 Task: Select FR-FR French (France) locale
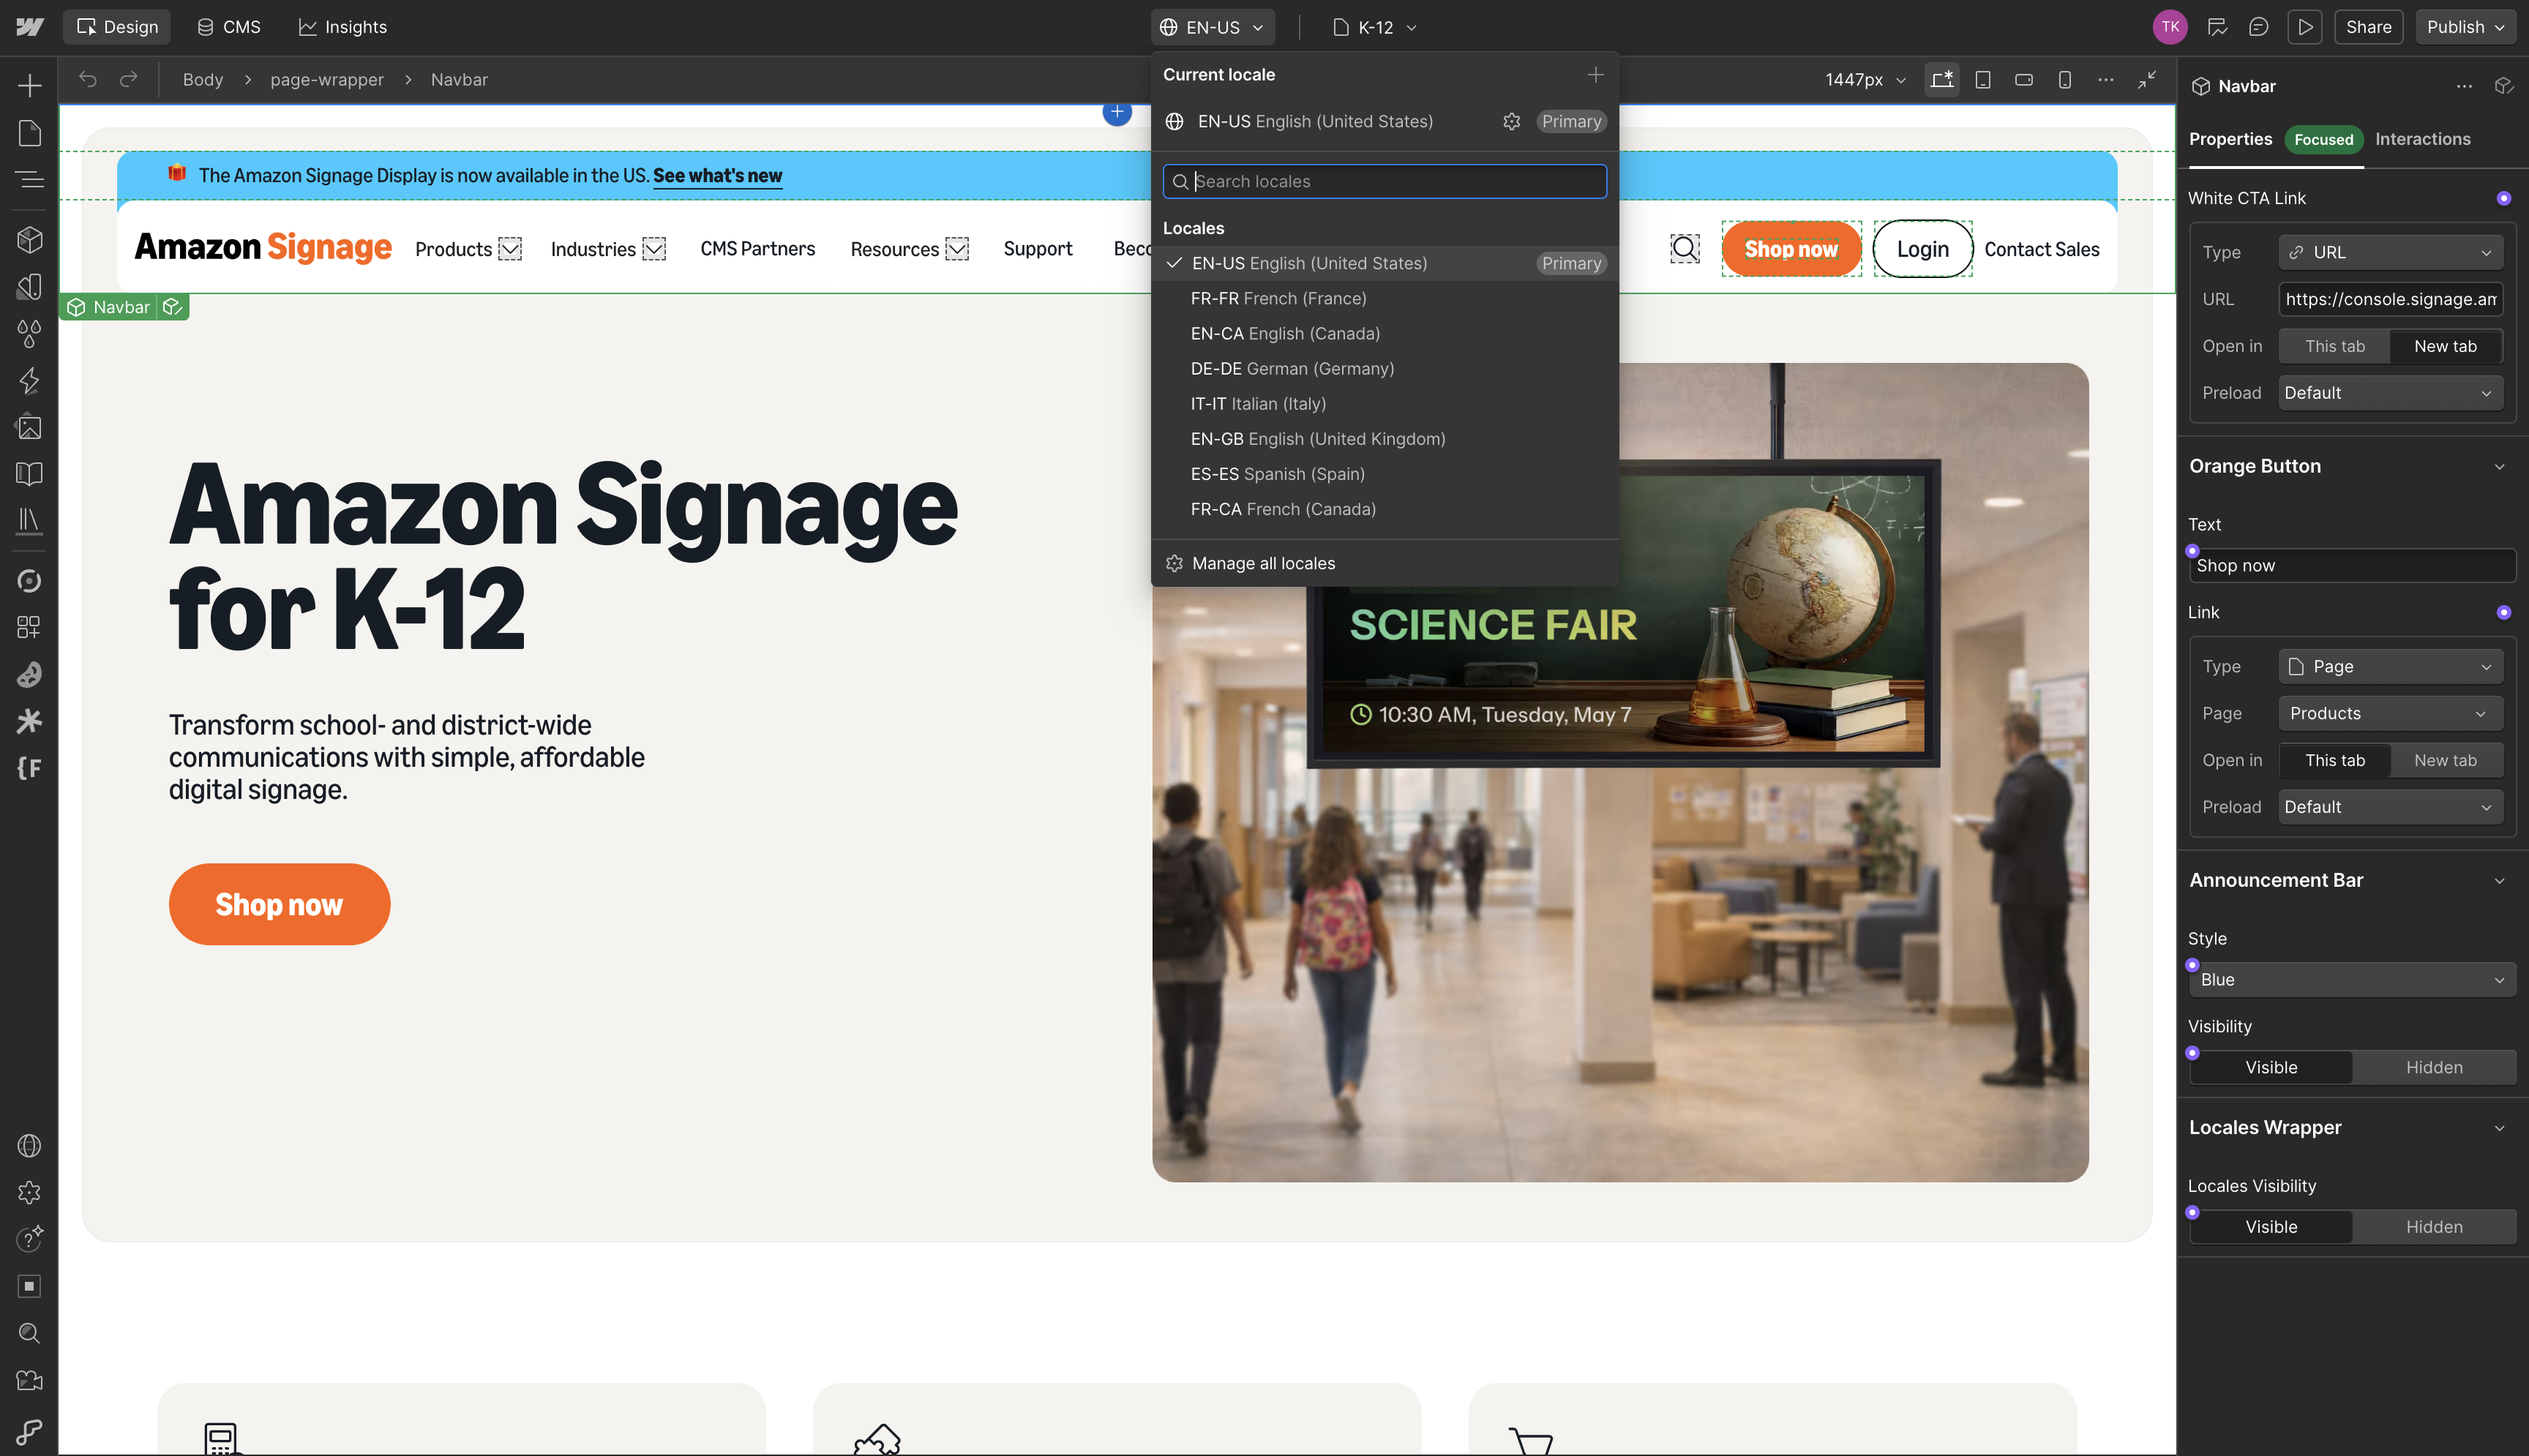[x=1384, y=299]
